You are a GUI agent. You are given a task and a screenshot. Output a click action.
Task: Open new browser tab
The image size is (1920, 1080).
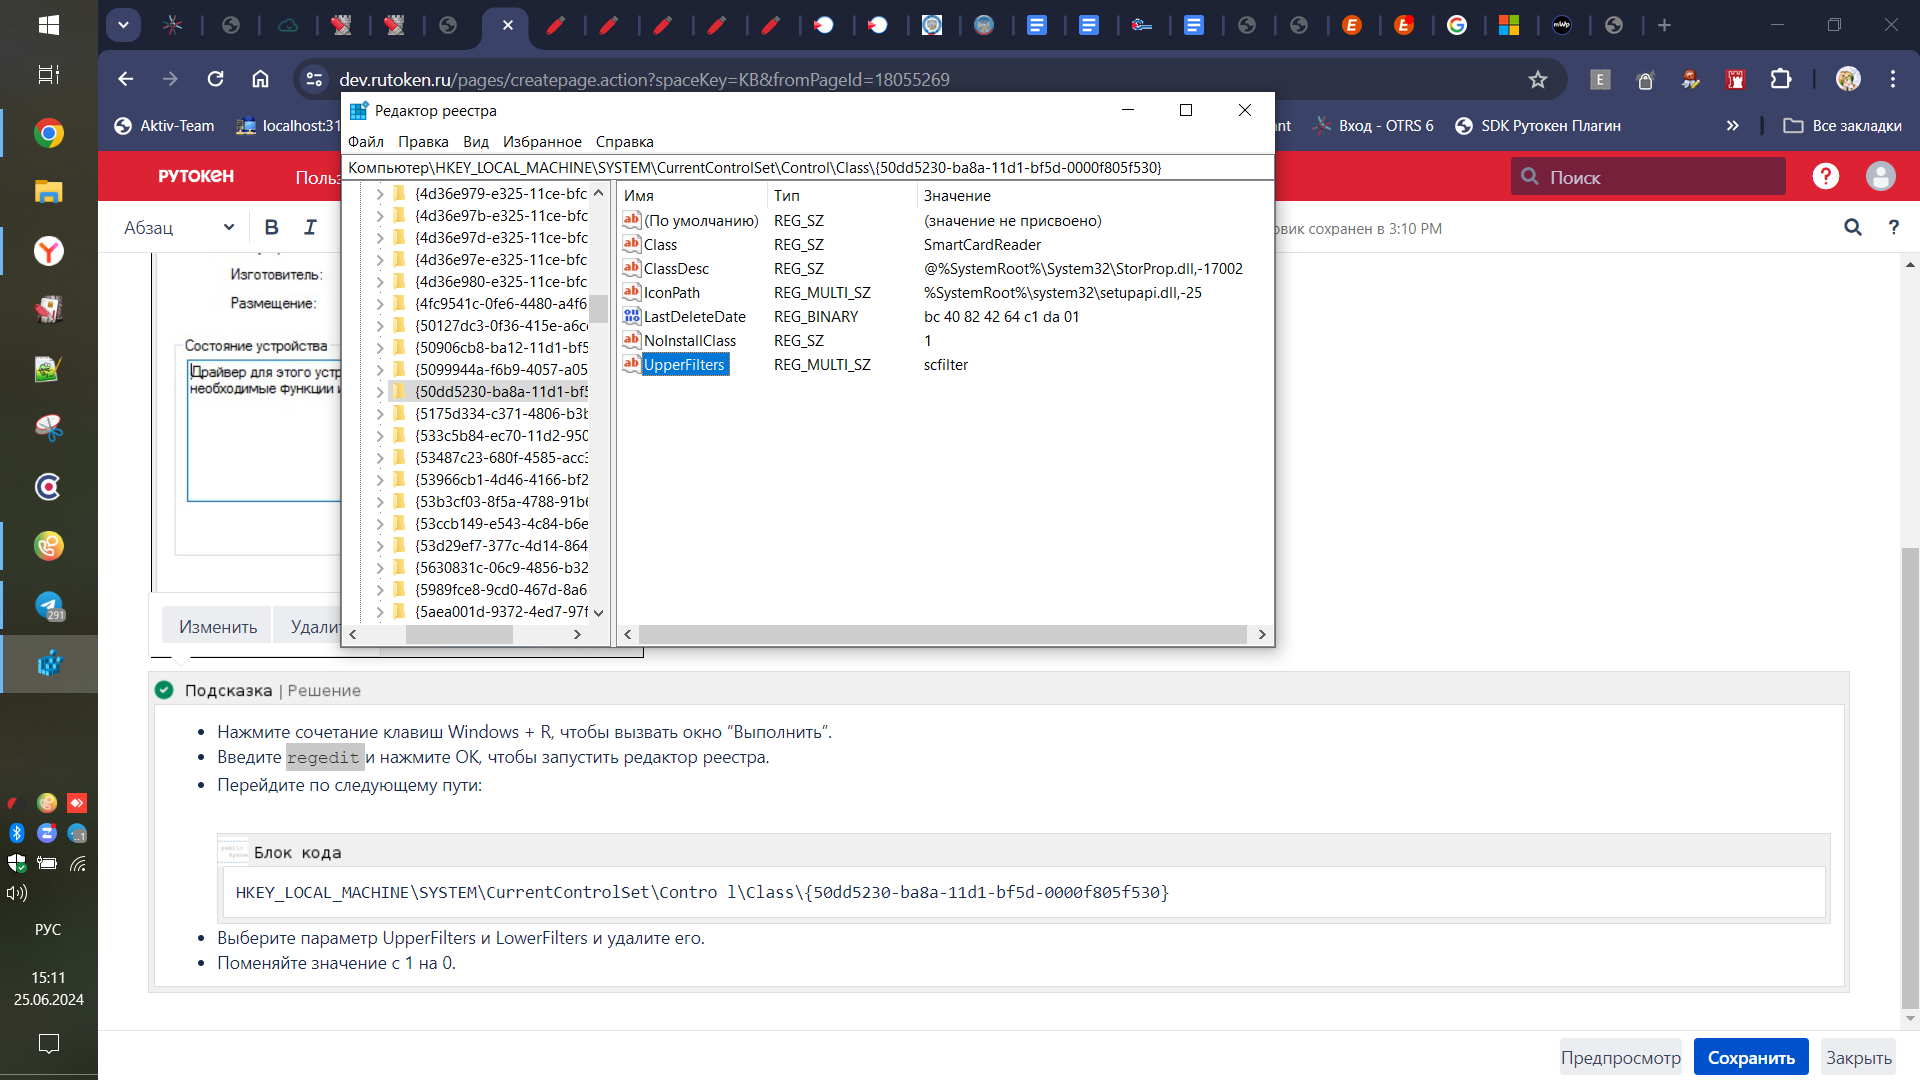point(1664,25)
